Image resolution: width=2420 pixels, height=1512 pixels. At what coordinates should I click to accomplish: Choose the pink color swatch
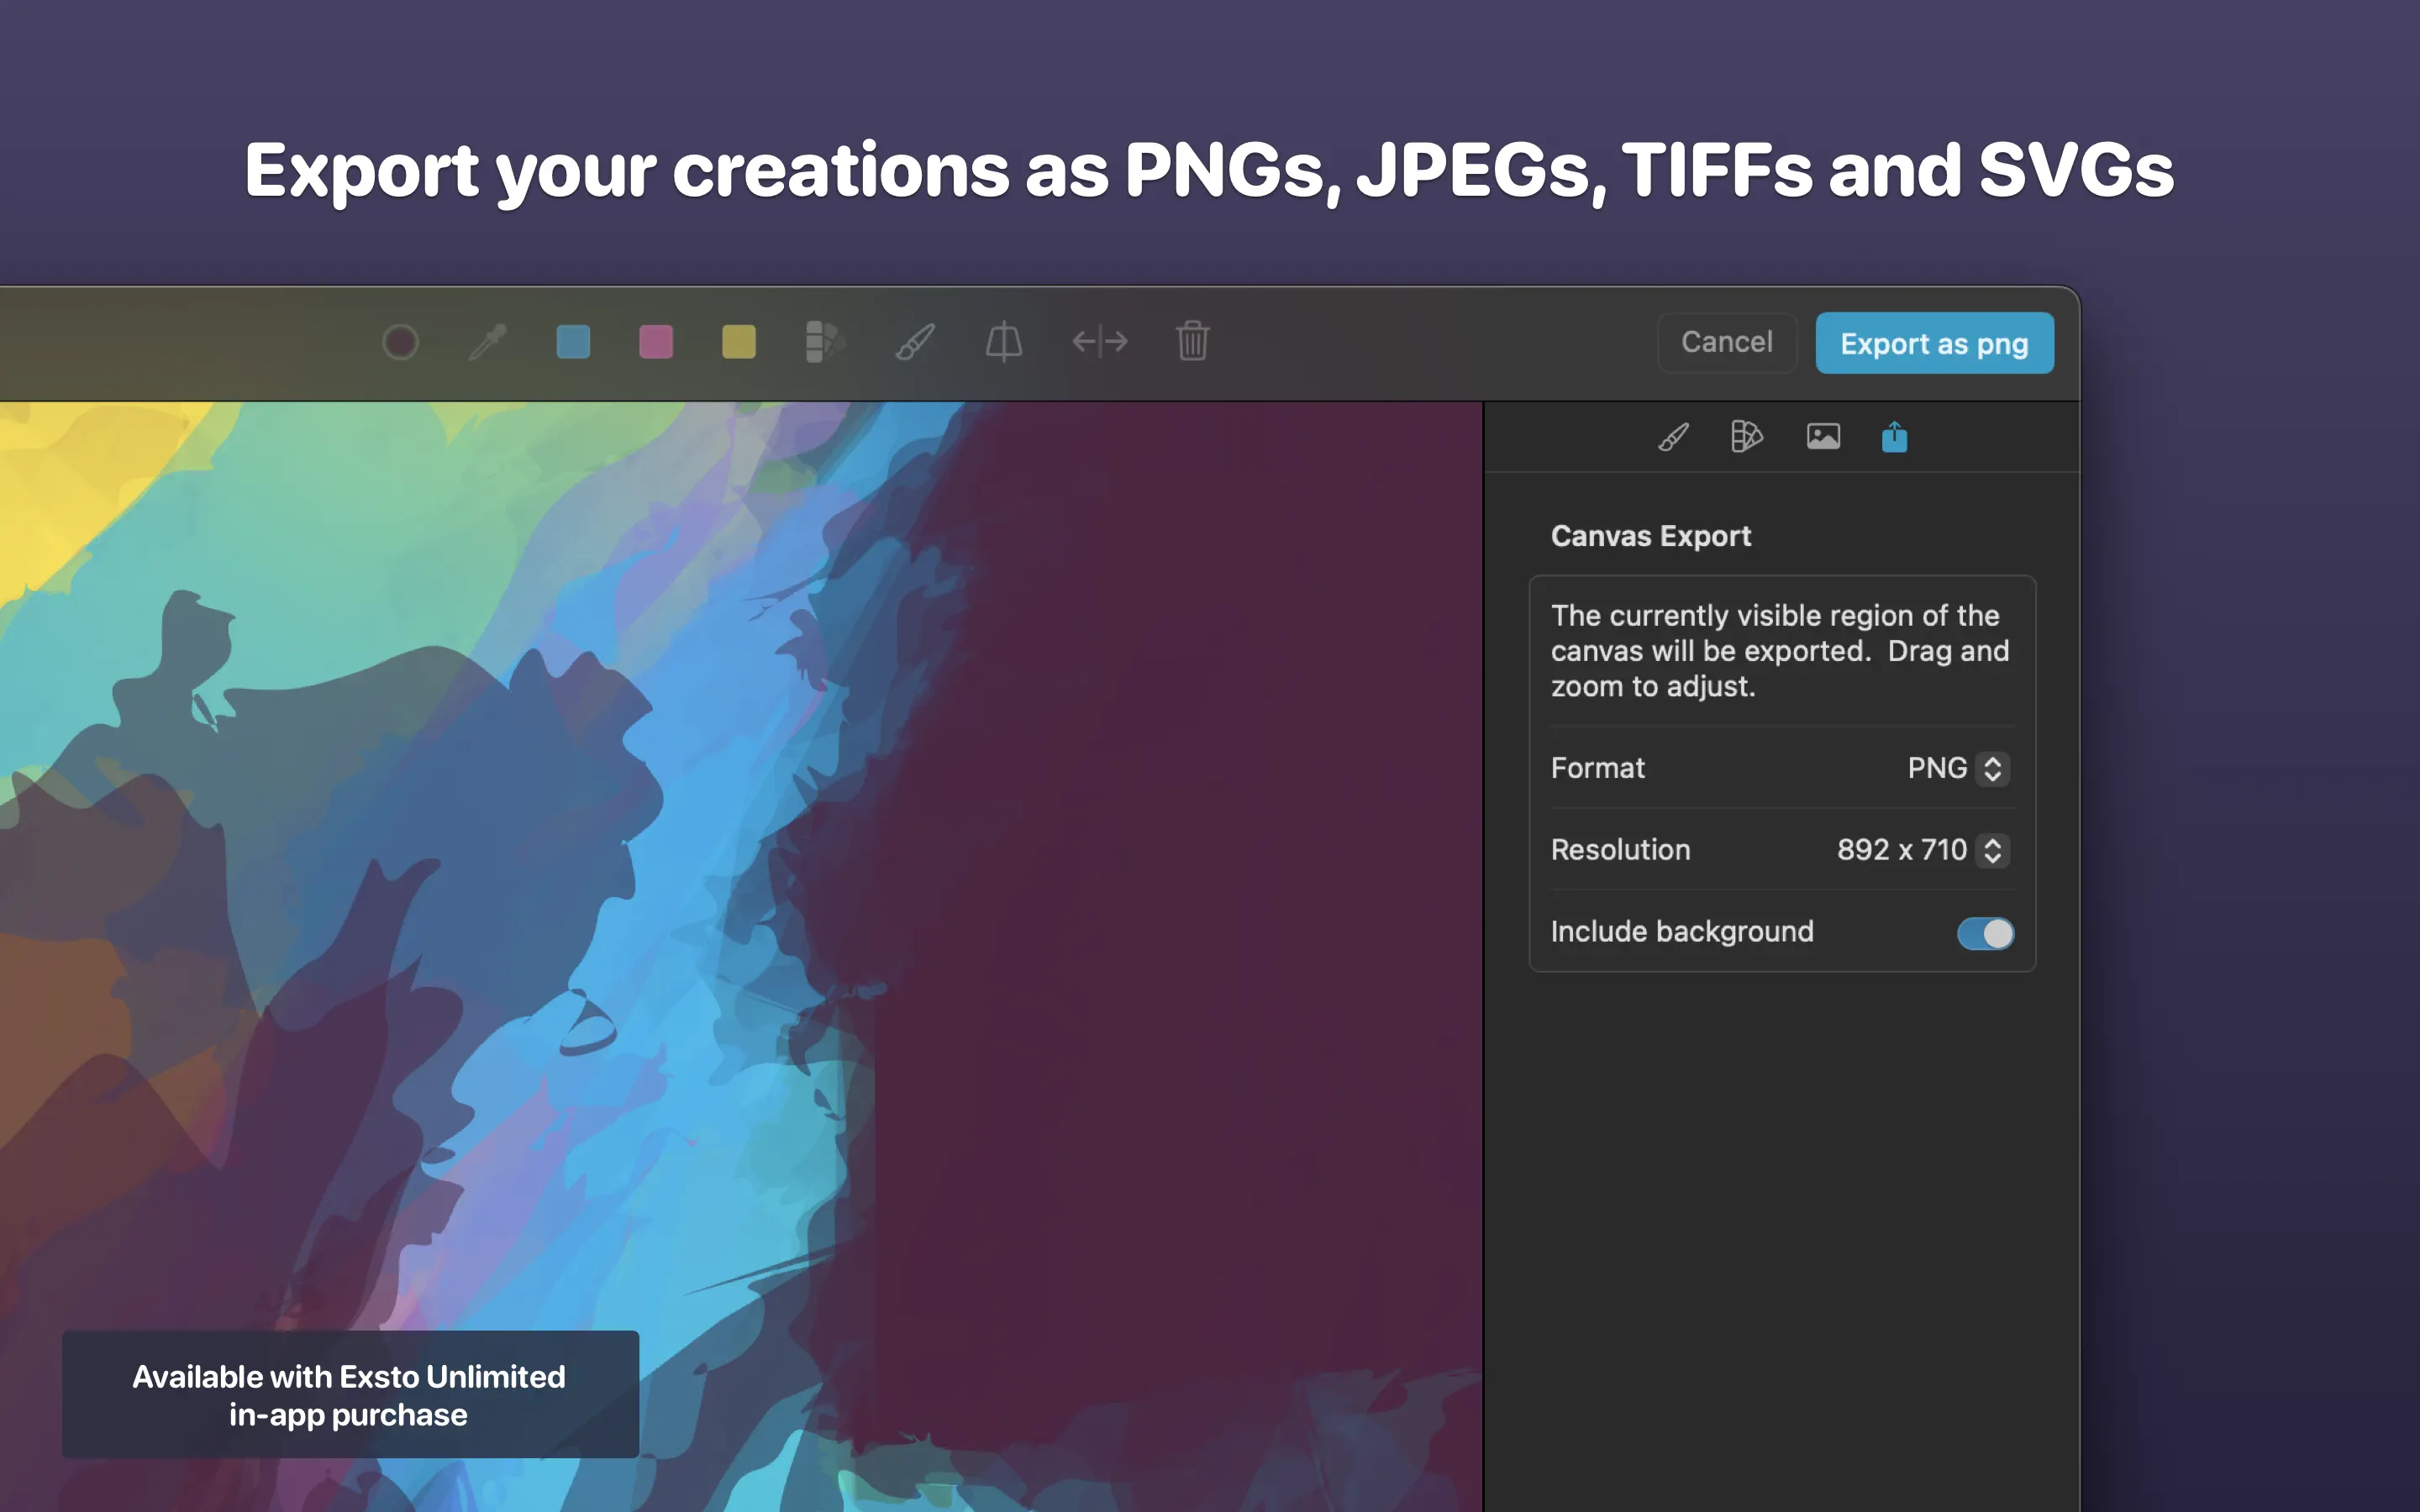(656, 342)
